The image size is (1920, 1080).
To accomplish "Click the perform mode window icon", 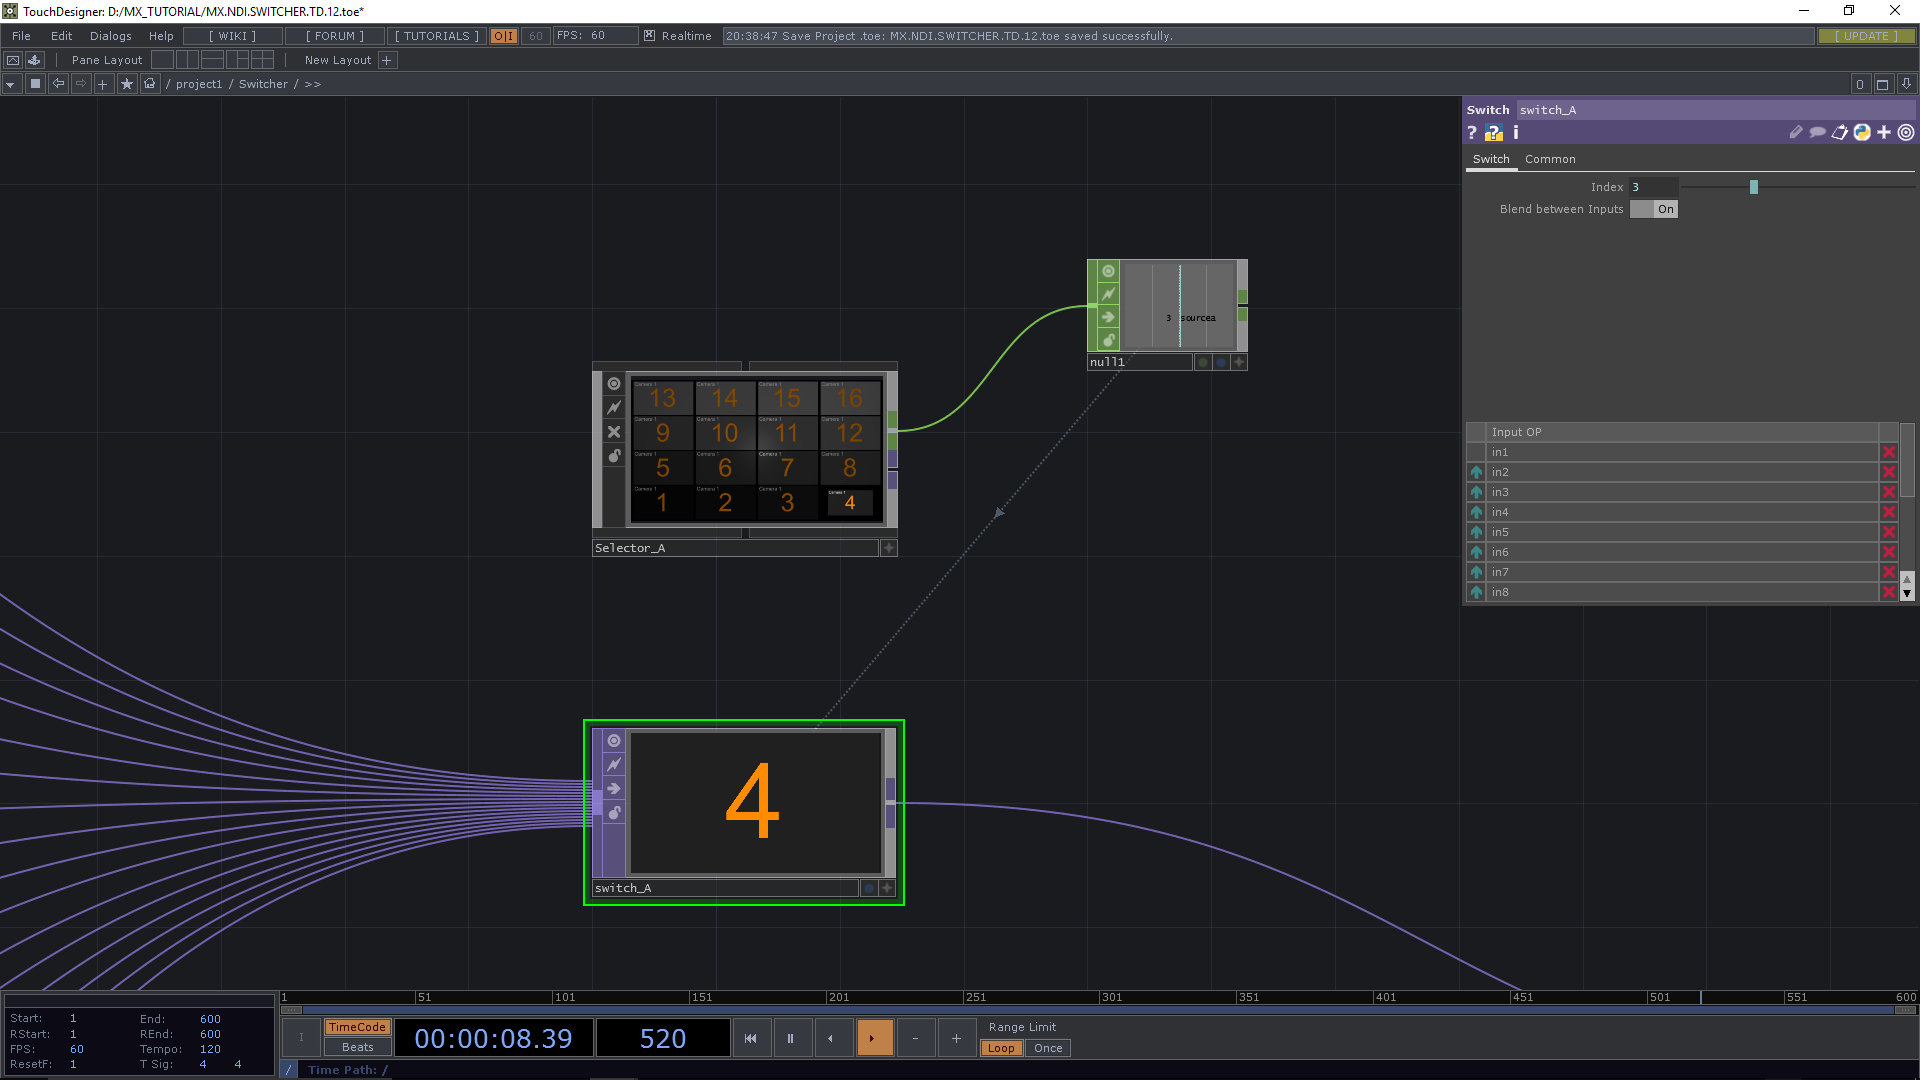I will coord(13,60).
